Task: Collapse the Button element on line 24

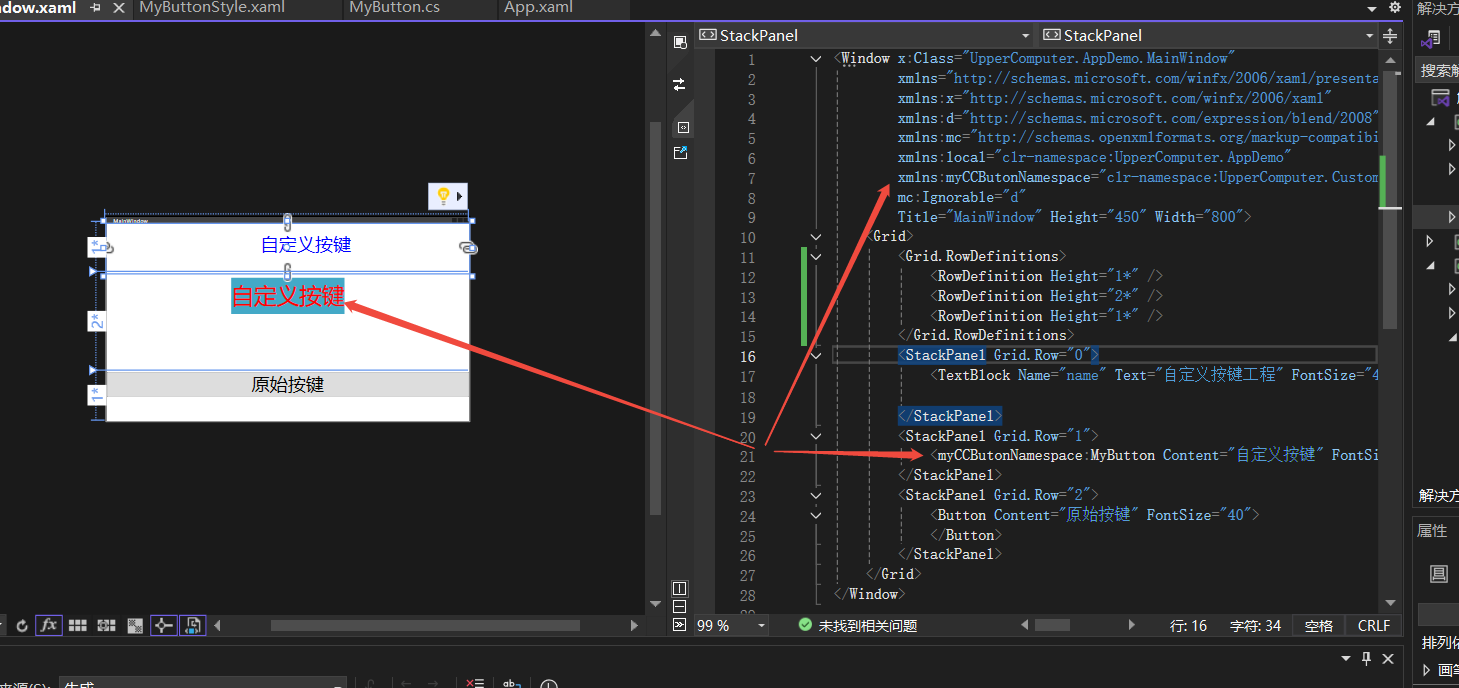Action: pyautogui.click(x=816, y=515)
